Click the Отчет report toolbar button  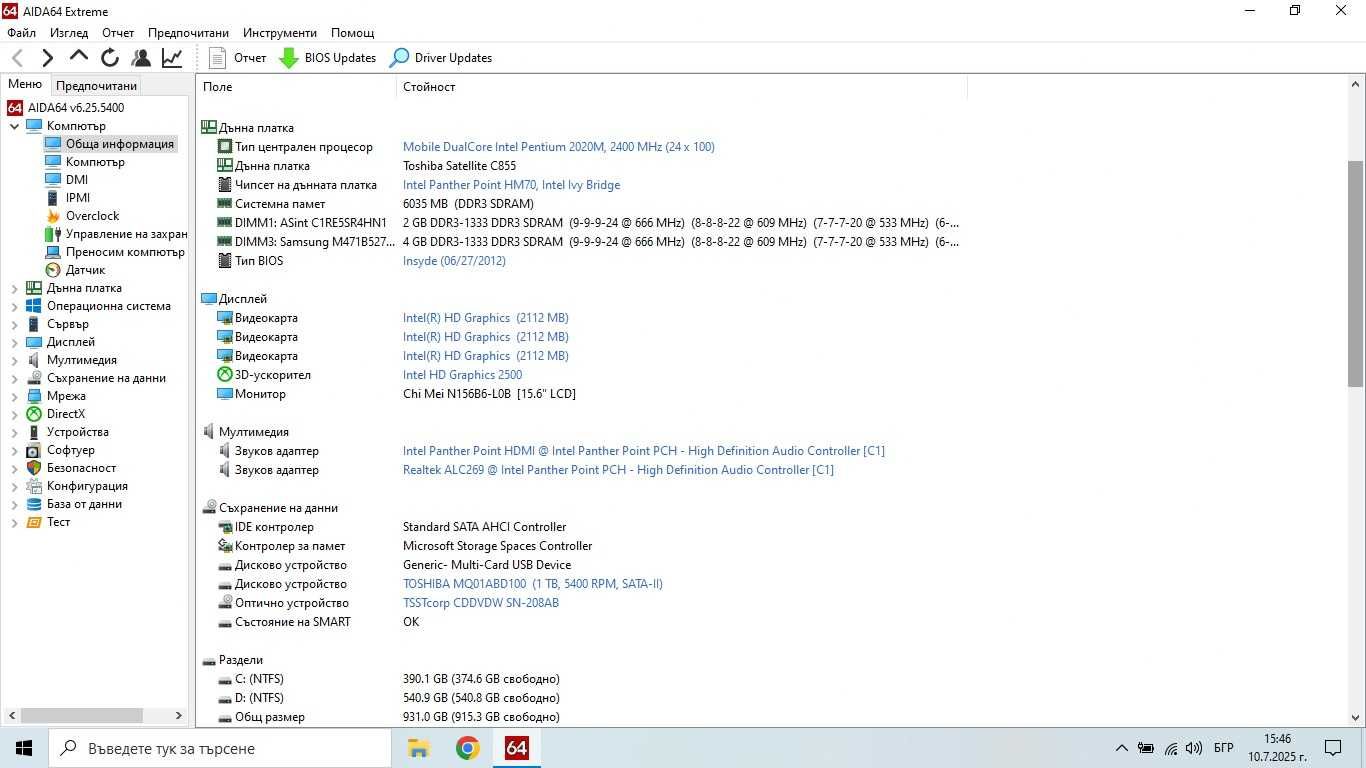238,58
